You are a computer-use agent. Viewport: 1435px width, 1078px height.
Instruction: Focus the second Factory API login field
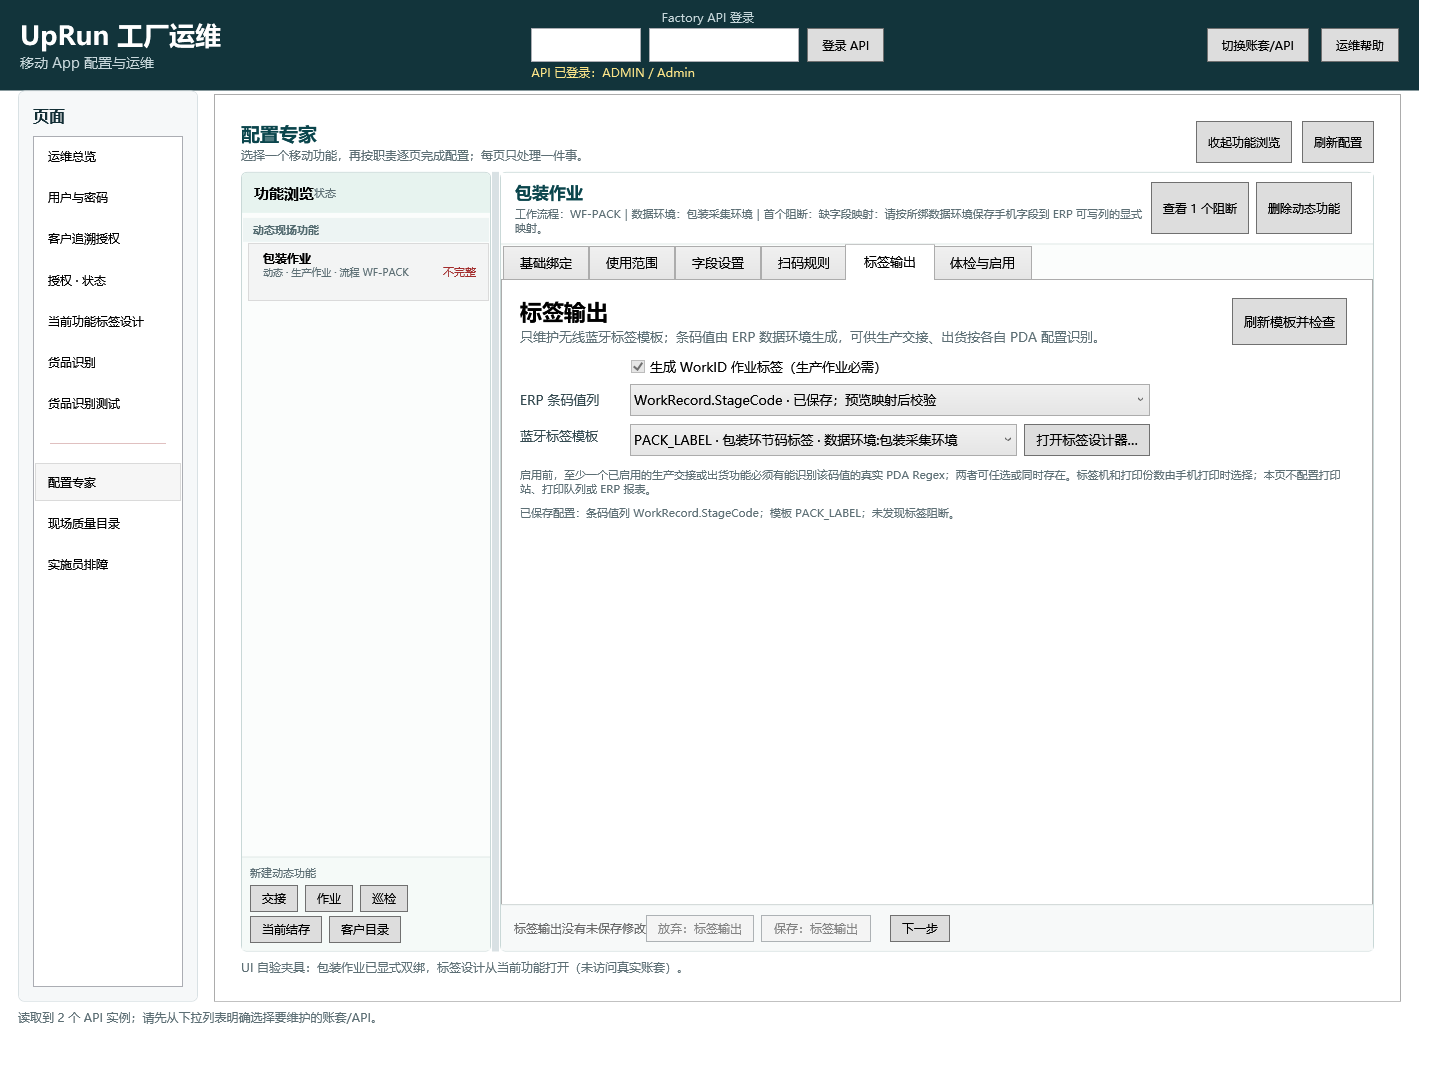click(x=723, y=45)
